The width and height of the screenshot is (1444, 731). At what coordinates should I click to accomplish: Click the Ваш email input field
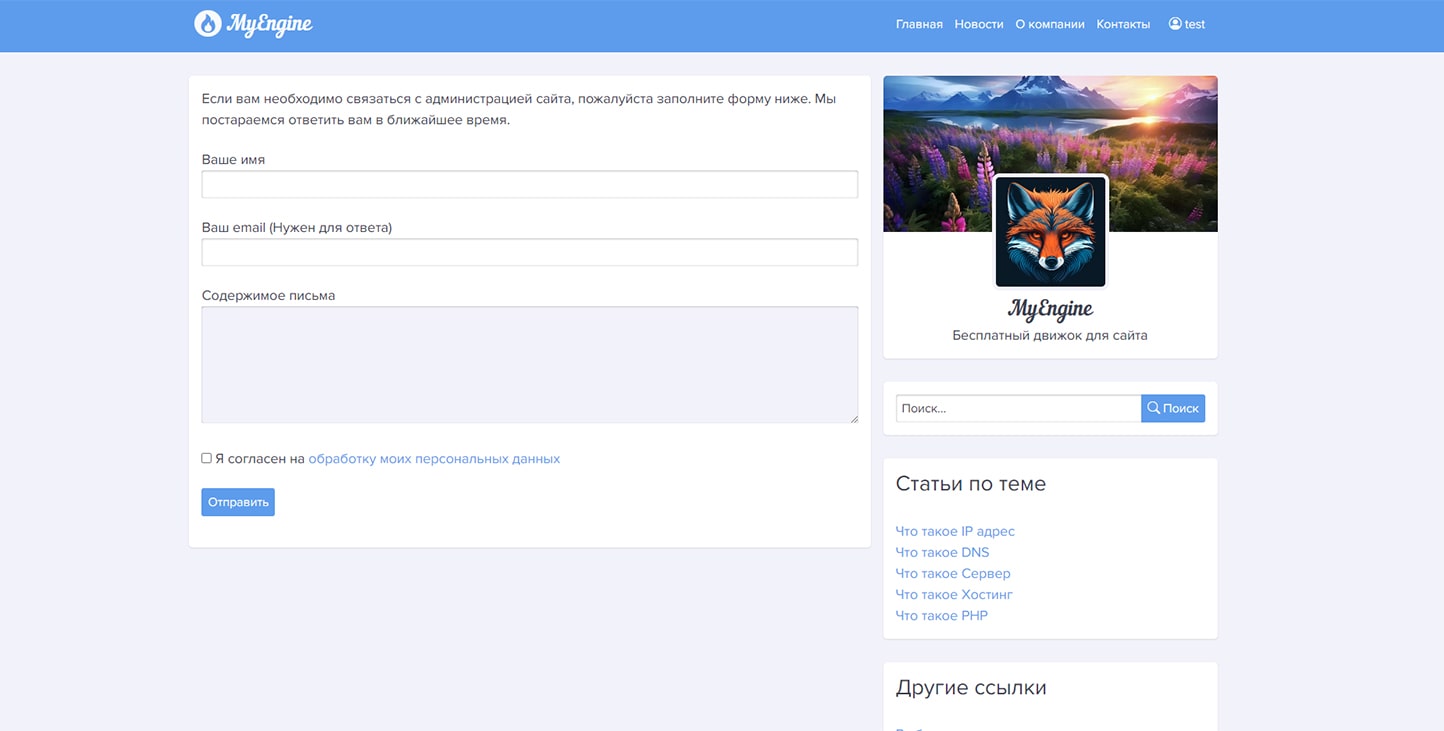tap(530, 252)
